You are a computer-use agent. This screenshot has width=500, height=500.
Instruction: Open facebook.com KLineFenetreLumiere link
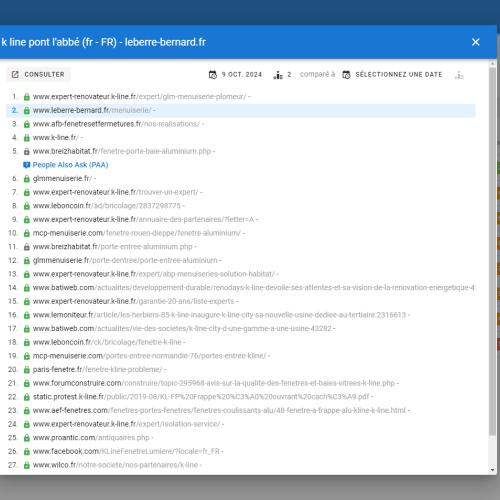126,451
